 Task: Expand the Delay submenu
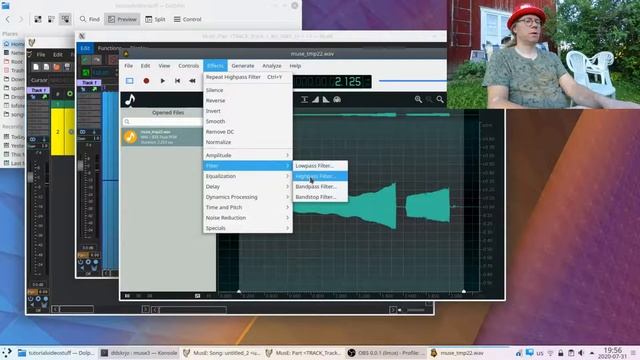[x=248, y=187]
